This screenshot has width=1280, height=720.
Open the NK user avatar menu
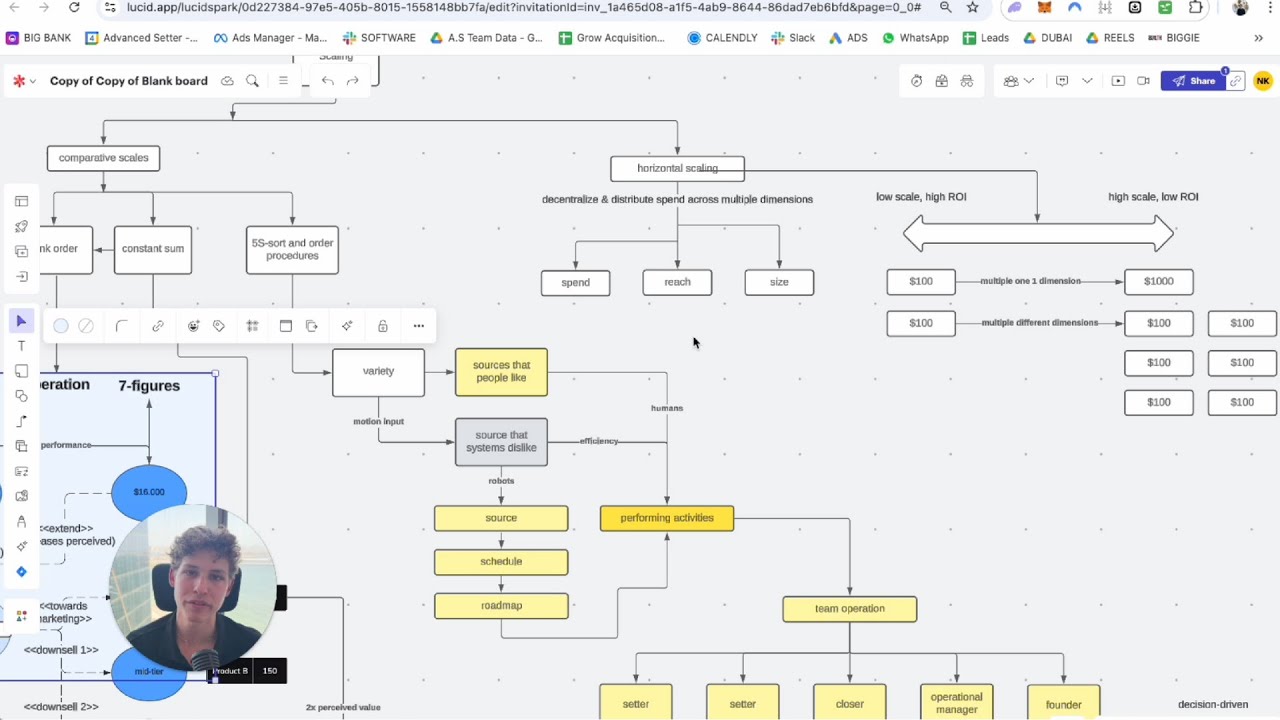click(x=1263, y=81)
